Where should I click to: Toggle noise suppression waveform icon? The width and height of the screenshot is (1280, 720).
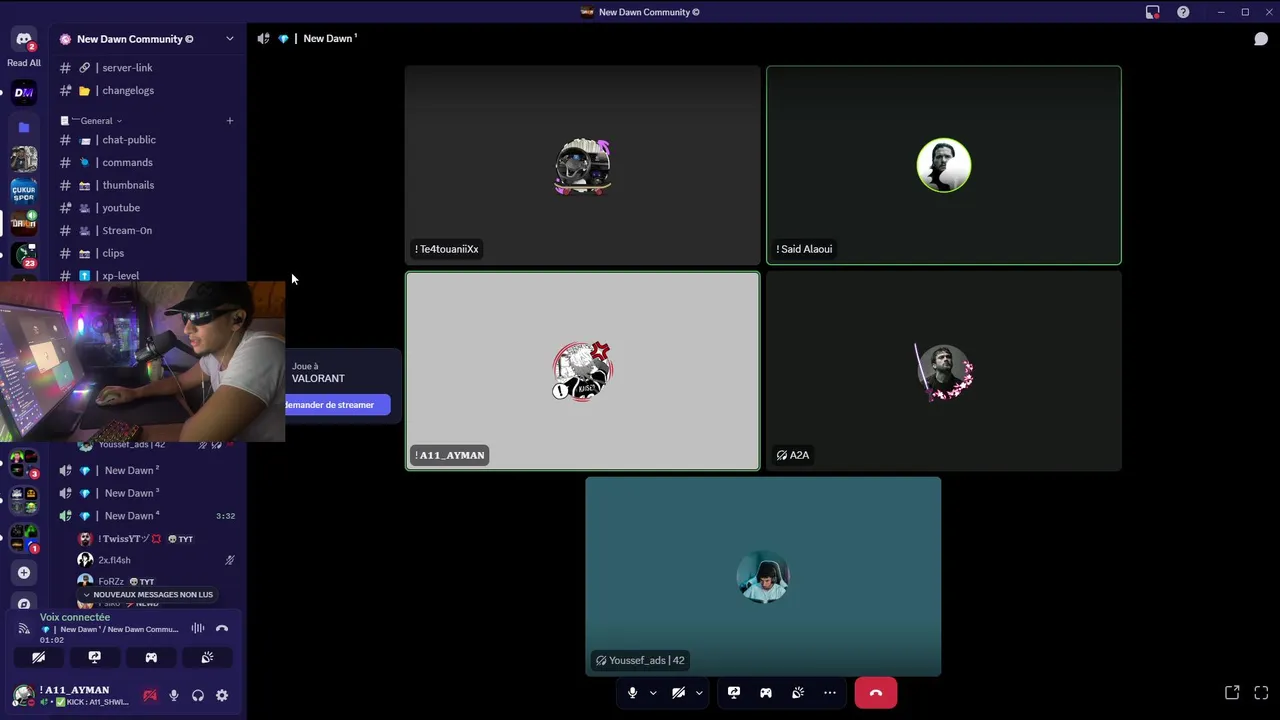click(x=198, y=629)
